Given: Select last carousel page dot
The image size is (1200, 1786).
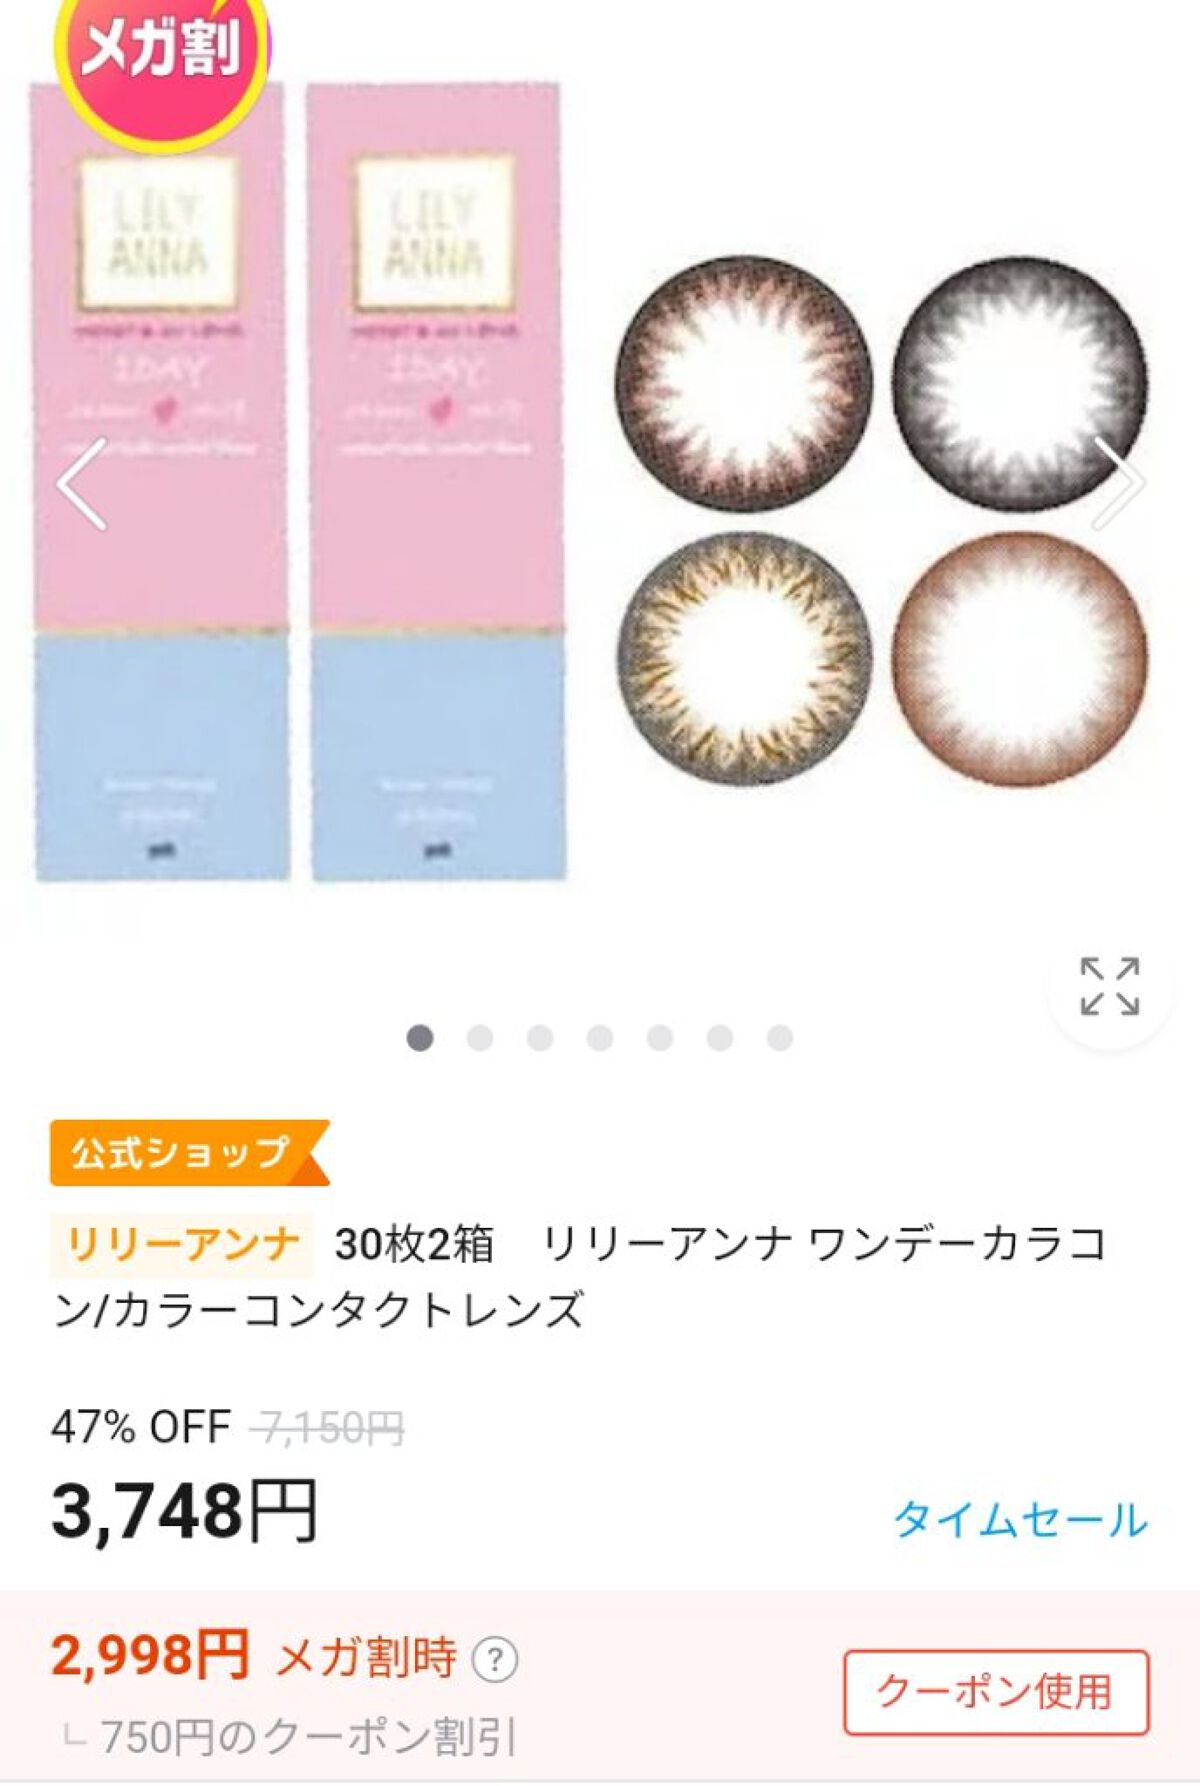Looking at the screenshot, I should [x=780, y=1038].
